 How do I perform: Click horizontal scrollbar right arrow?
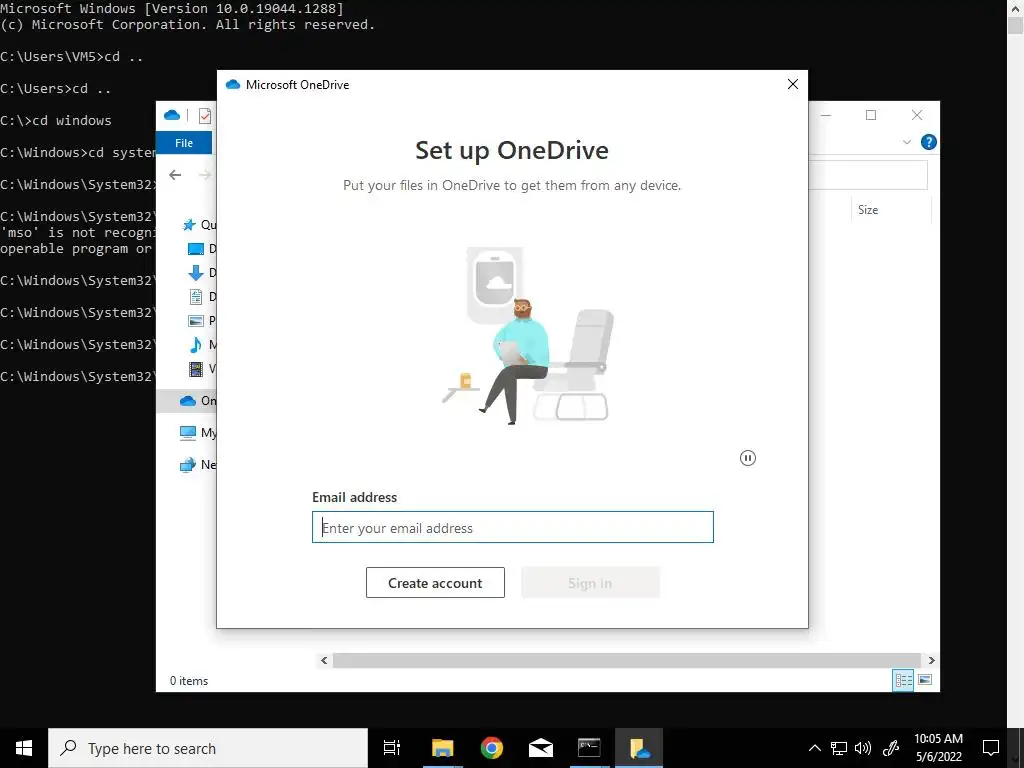coord(931,660)
